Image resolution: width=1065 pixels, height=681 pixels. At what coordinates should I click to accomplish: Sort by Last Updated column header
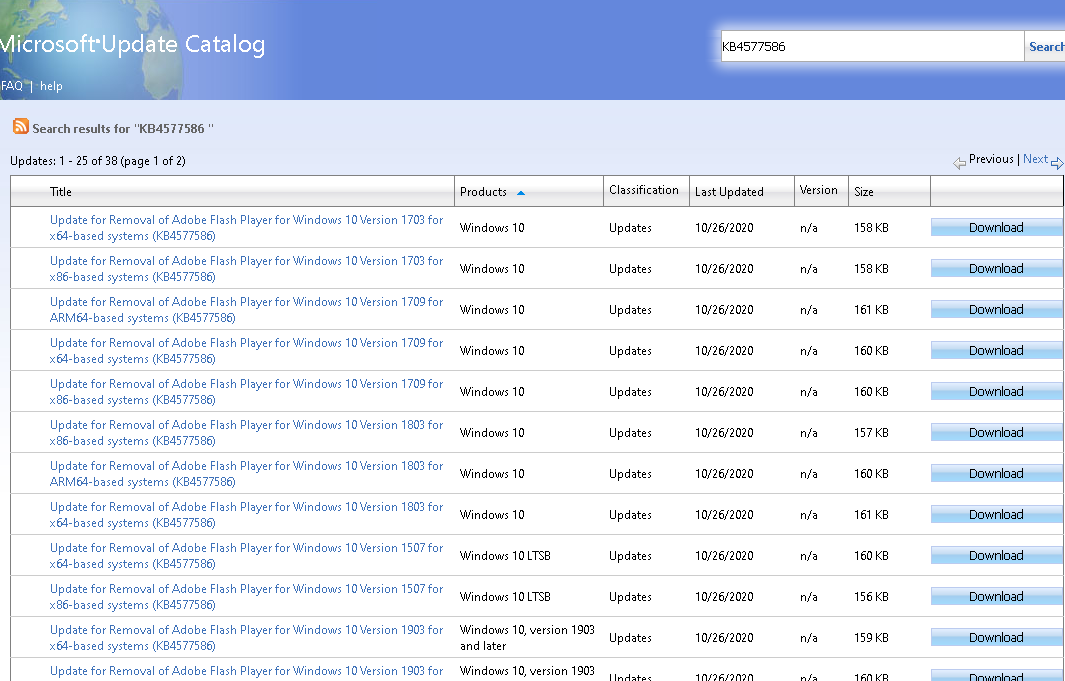pos(729,191)
